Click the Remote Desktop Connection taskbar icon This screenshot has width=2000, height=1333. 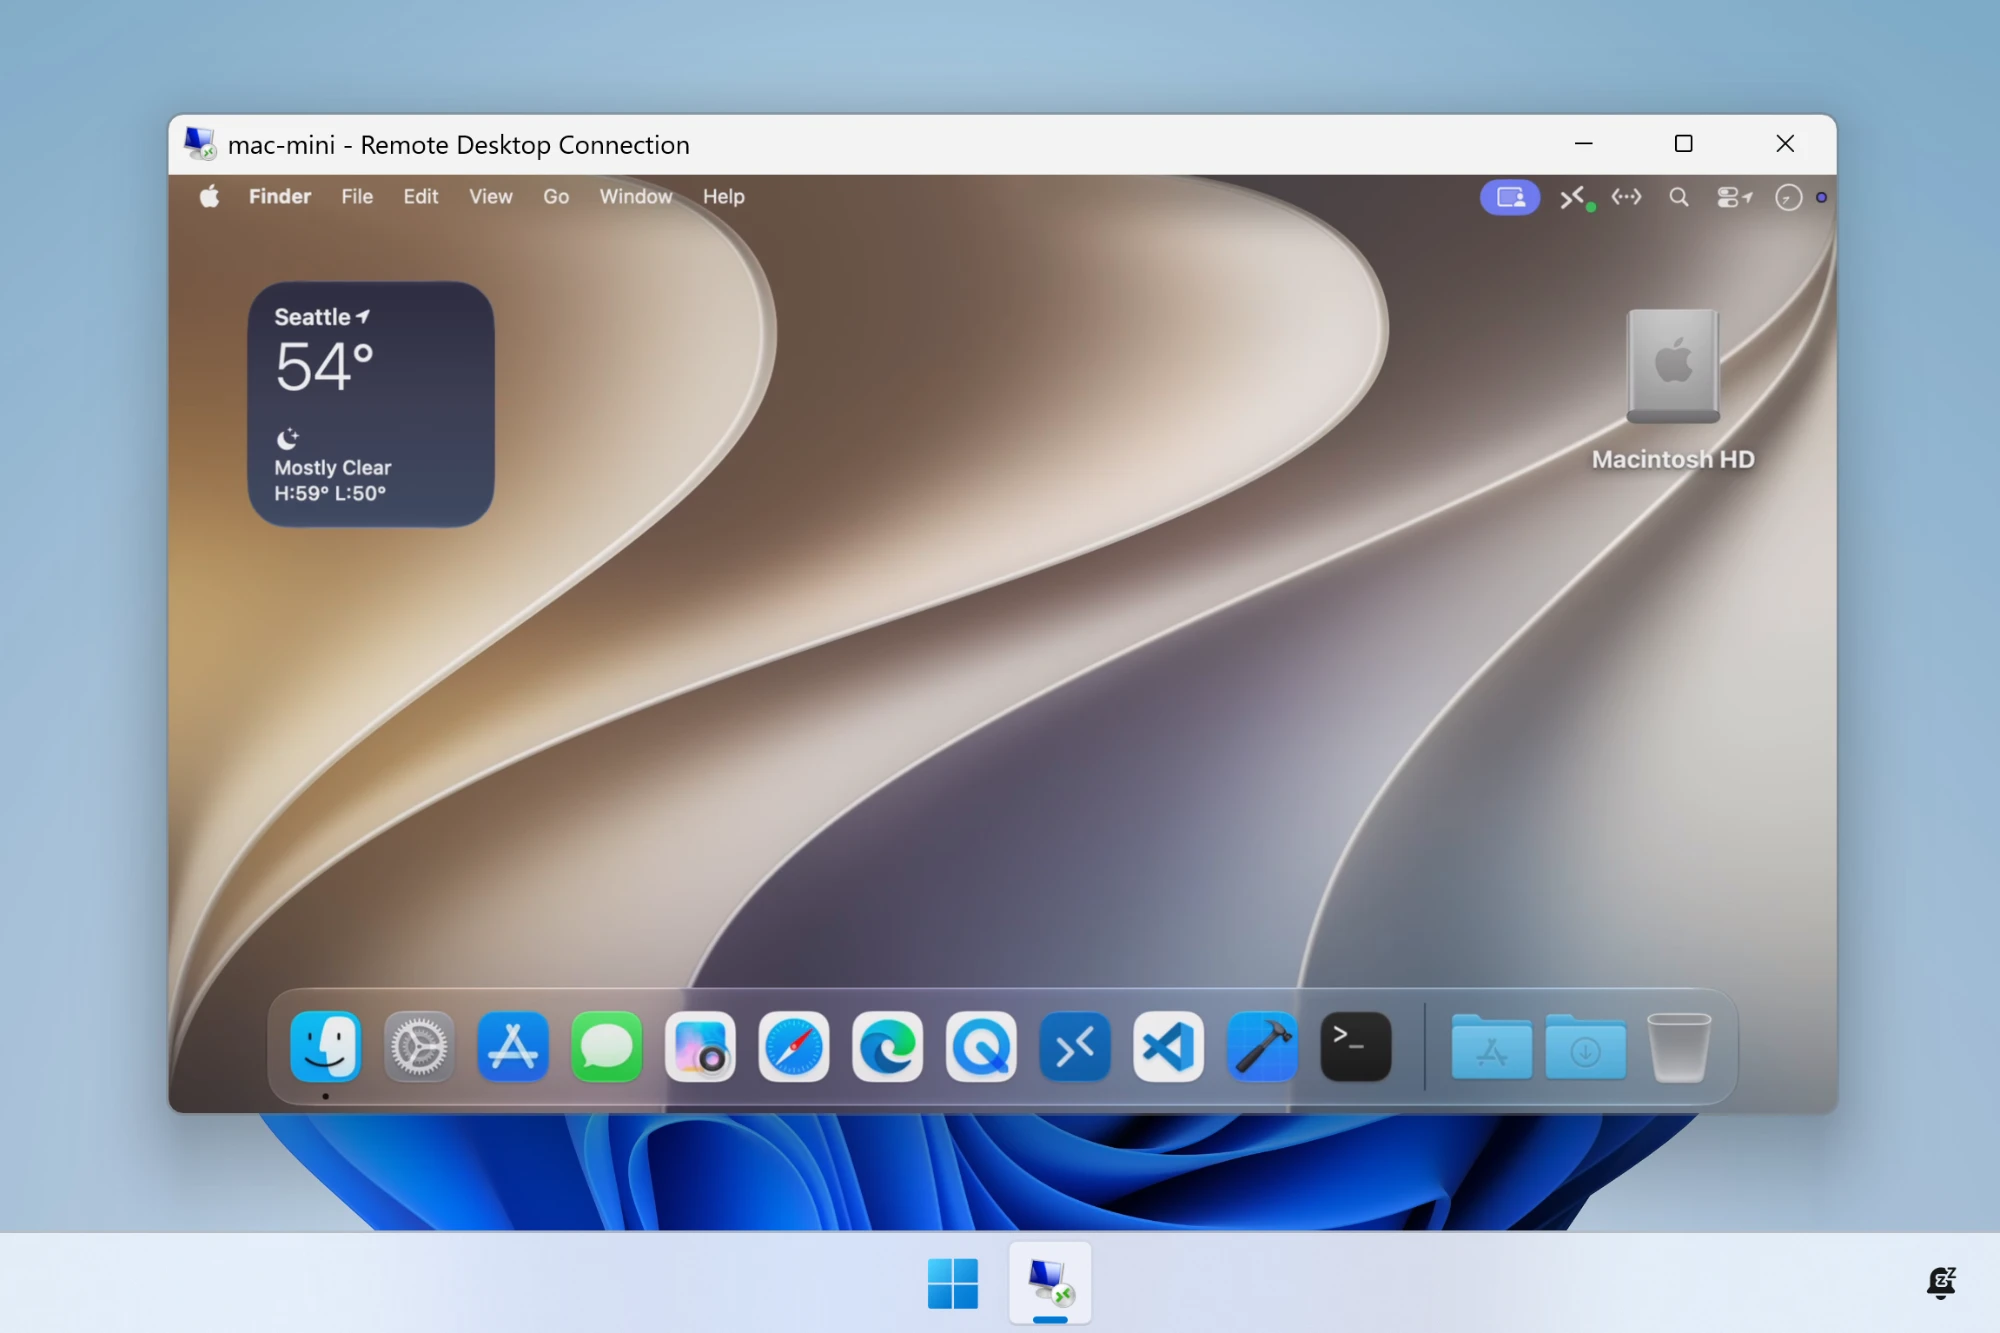pyautogui.click(x=1050, y=1283)
